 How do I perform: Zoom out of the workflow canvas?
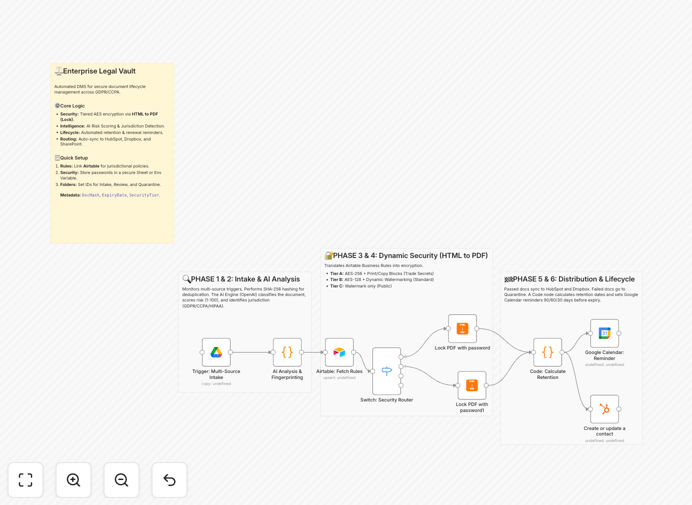[x=121, y=480]
